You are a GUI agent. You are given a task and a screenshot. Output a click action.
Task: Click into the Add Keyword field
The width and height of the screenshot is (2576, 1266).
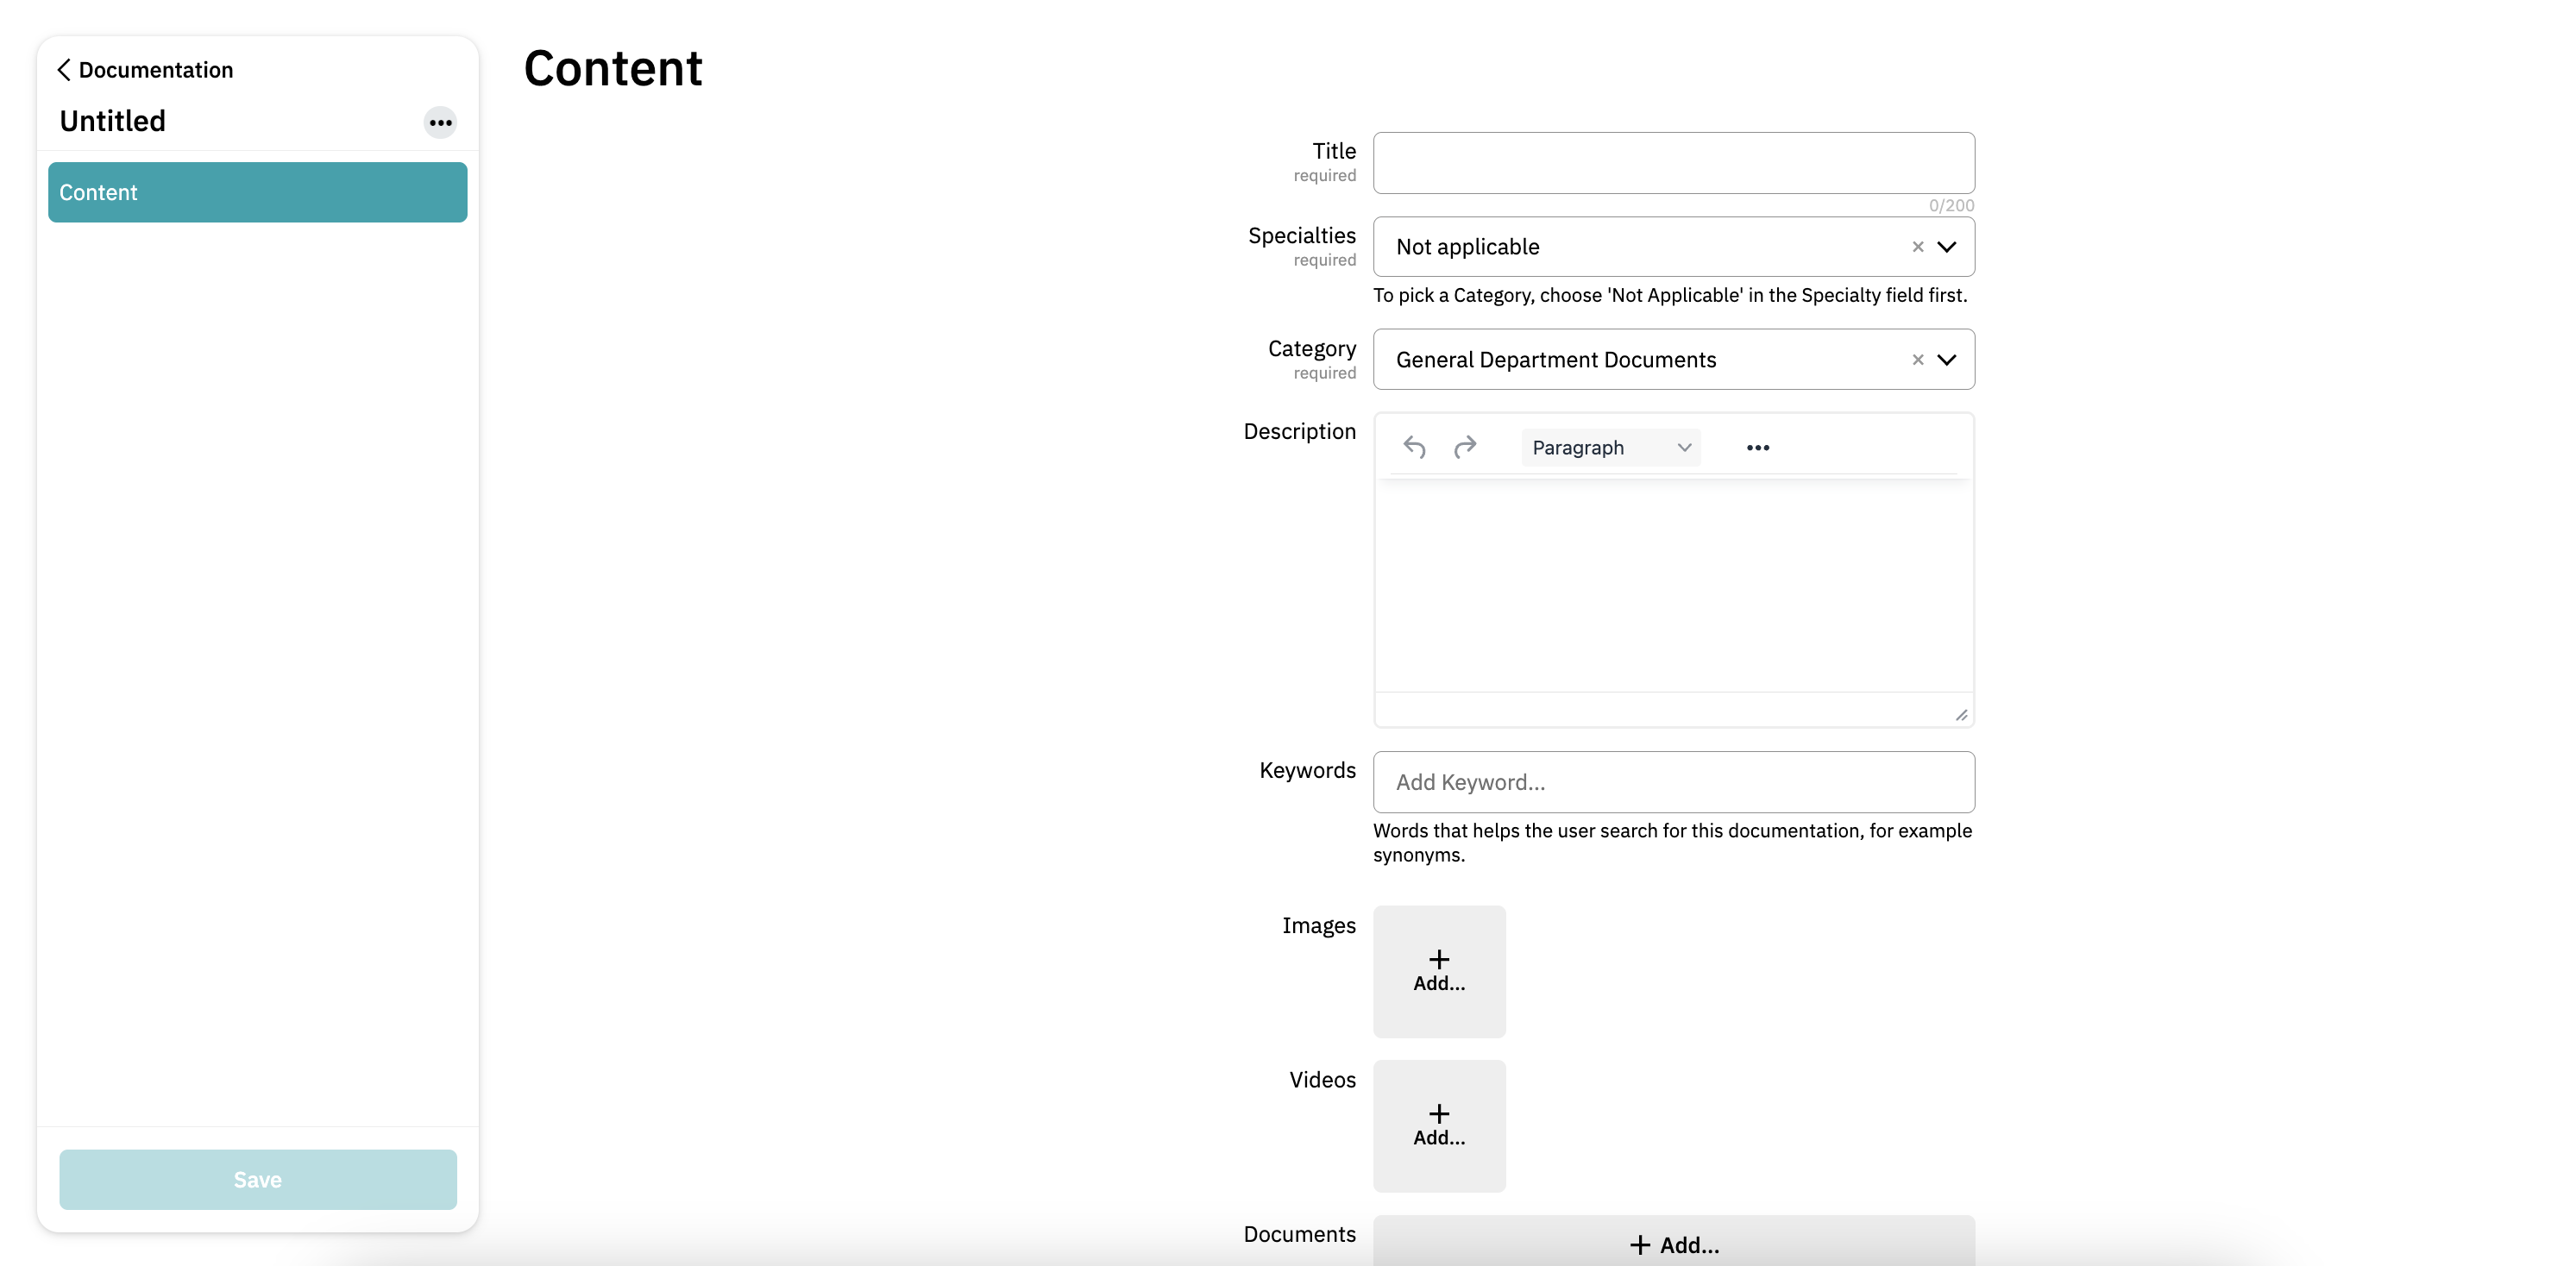1673,782
